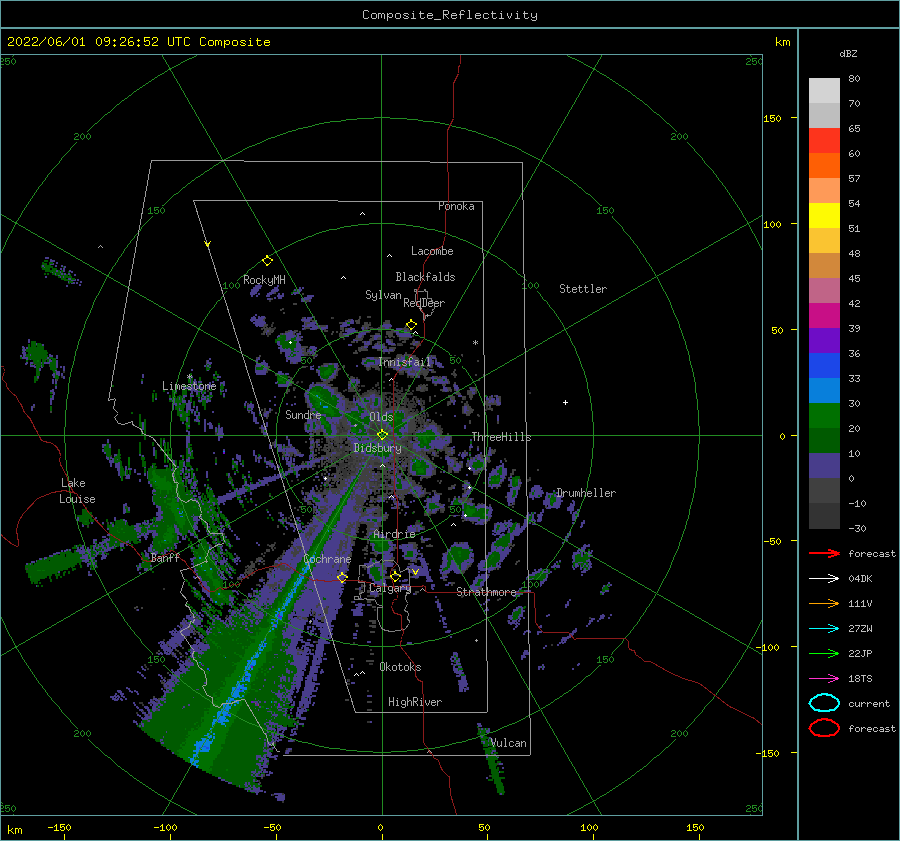Click the RockyMH label
This screenshot has width=900, height=841.
click(x=264, y=280)
